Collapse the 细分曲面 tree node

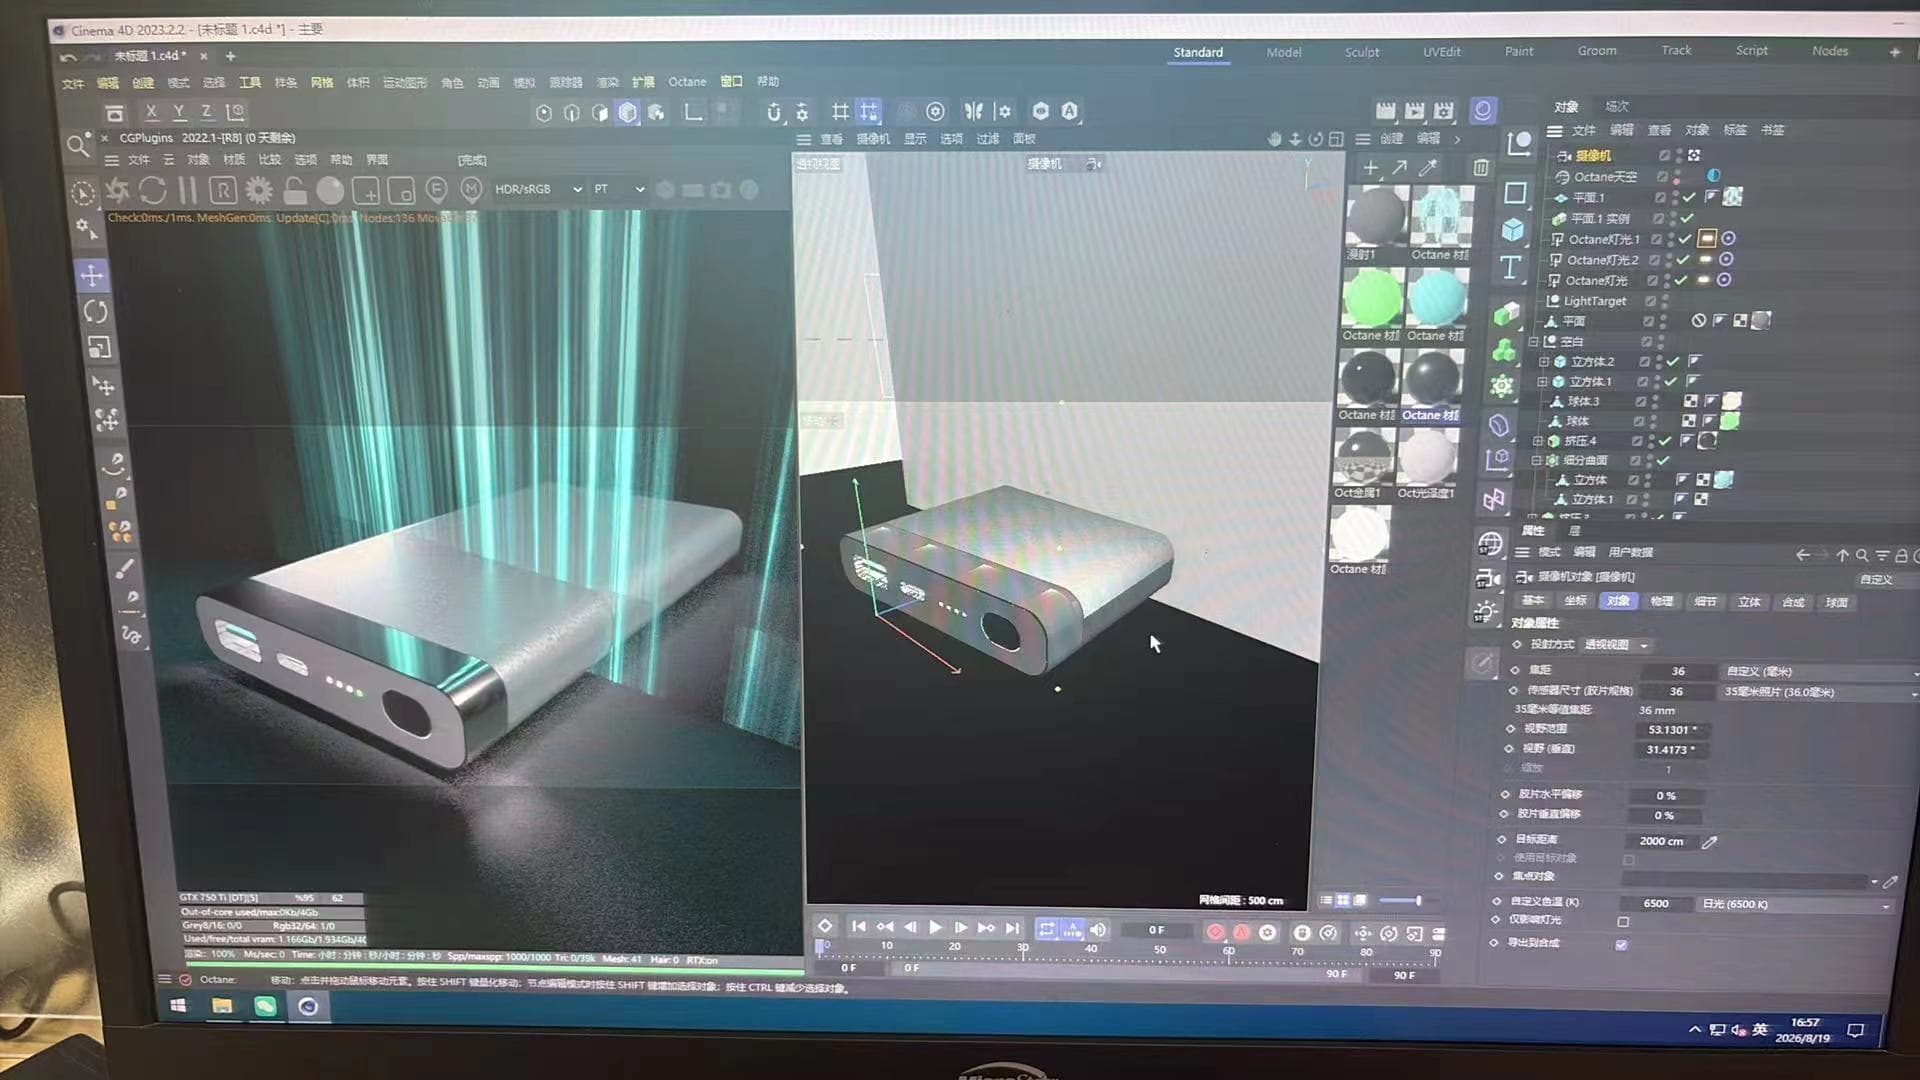[1536, 460]
